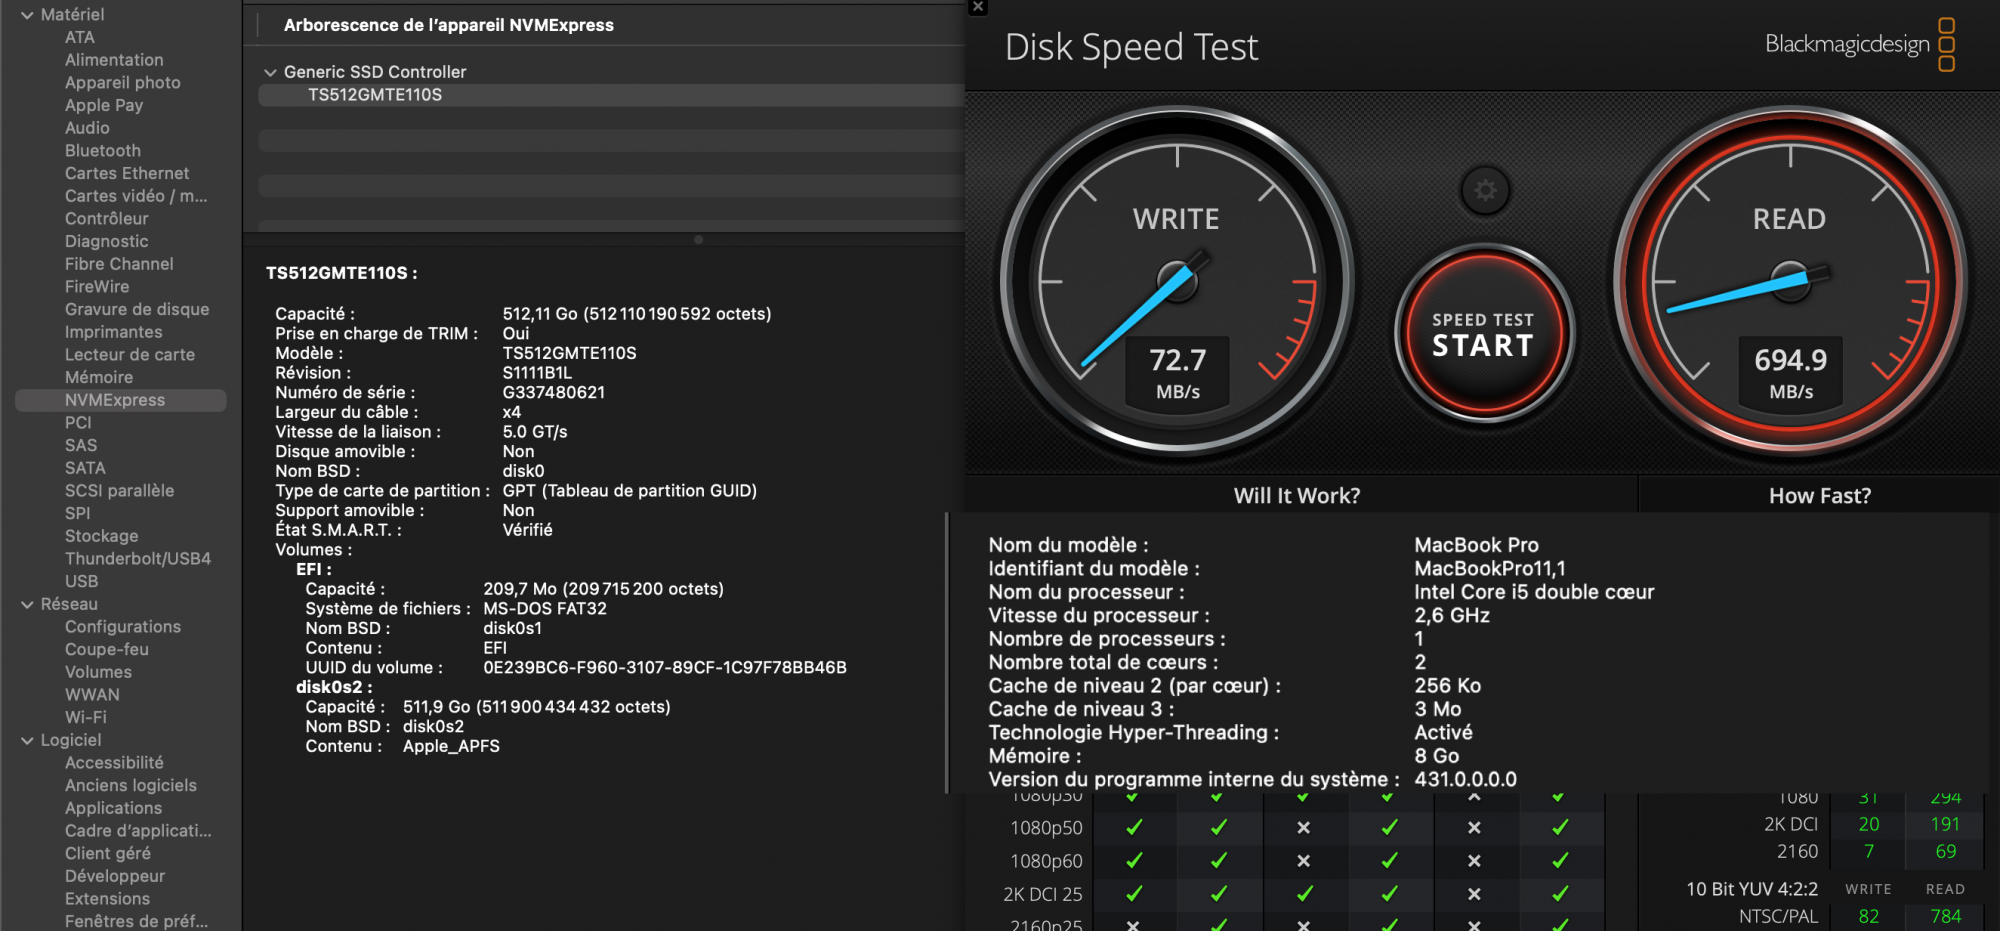The width and height of the screenshot is (2000, 931).
Task: Select FireWire entry
Action: (x=97, y=286)
